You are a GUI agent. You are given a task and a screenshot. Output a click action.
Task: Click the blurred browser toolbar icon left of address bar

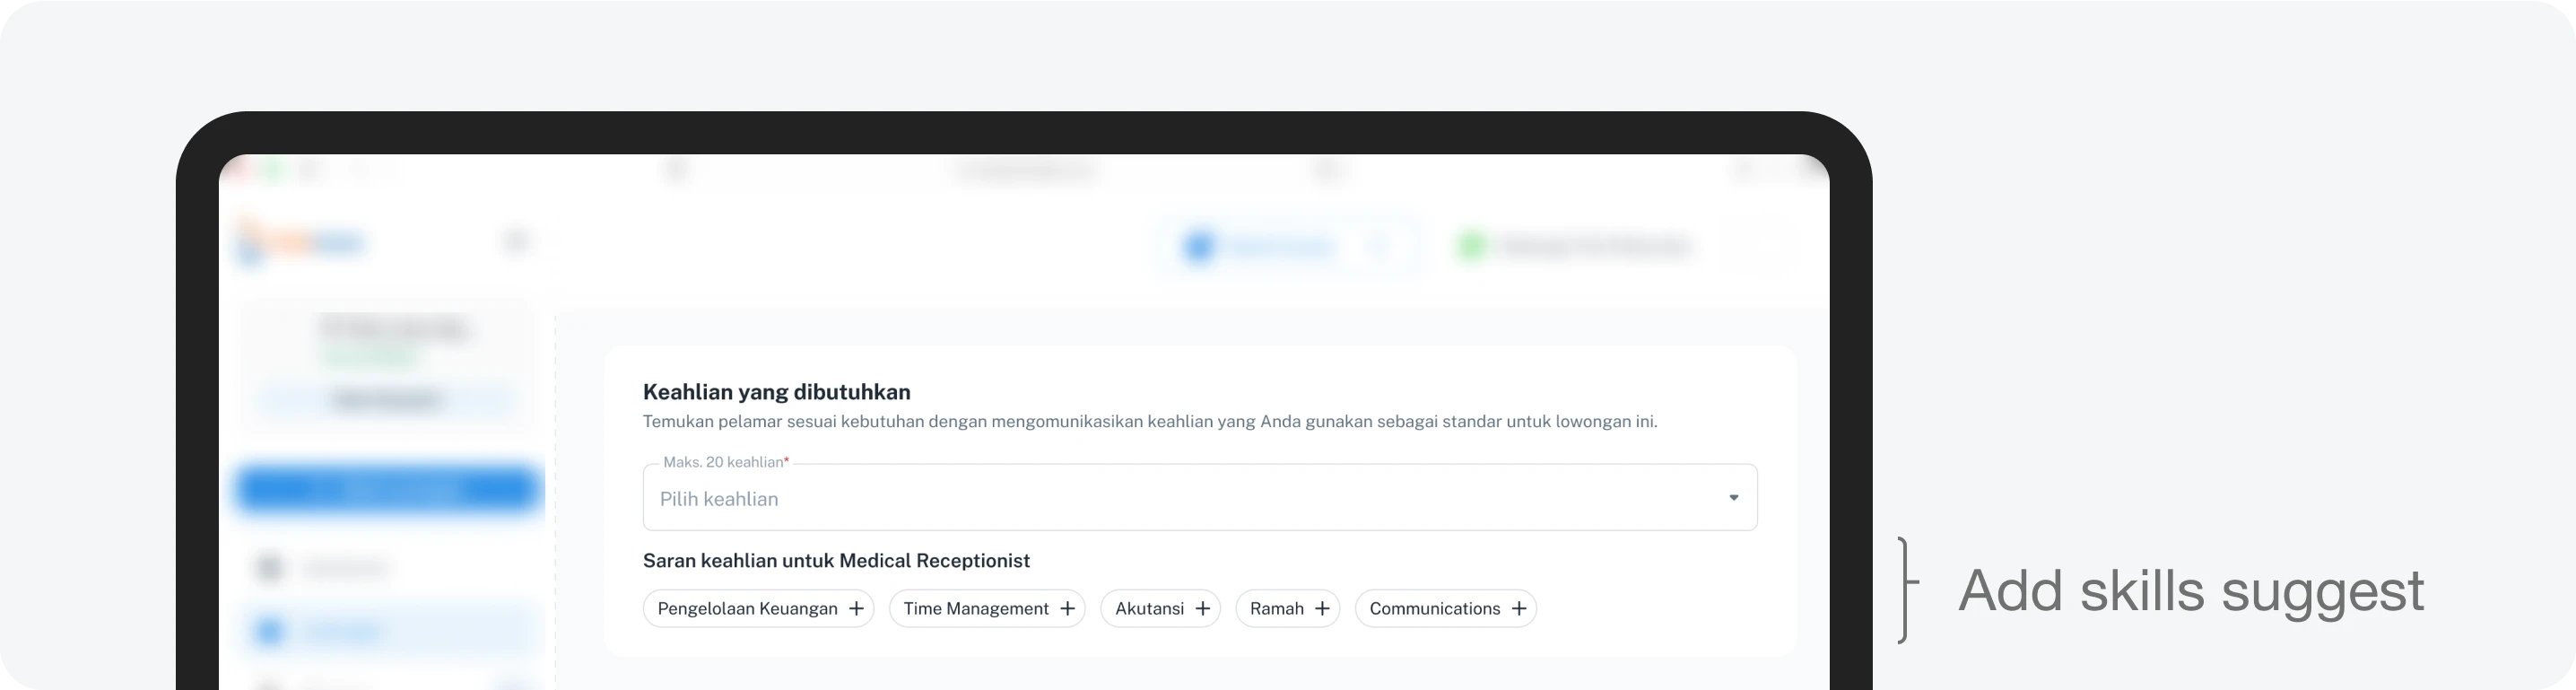pyautogui.click(x=677, y=171)
